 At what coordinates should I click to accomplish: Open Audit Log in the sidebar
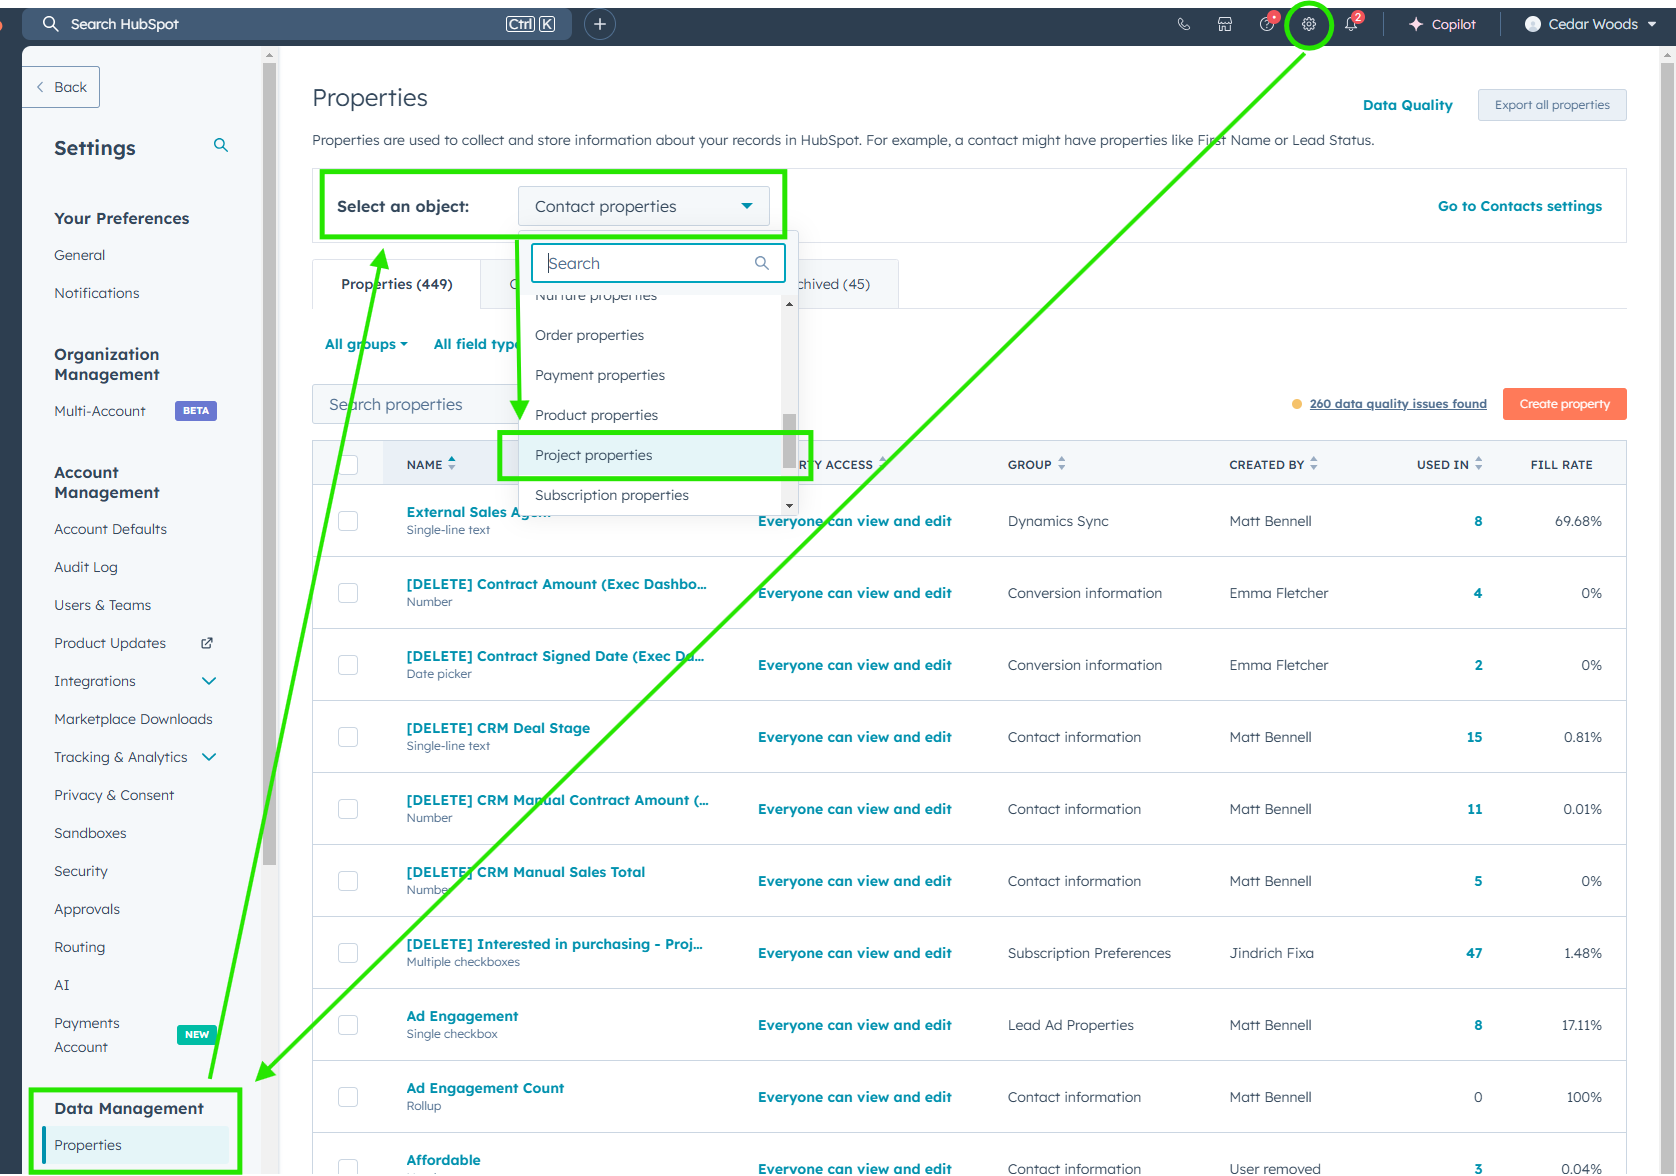click(86, 567)
